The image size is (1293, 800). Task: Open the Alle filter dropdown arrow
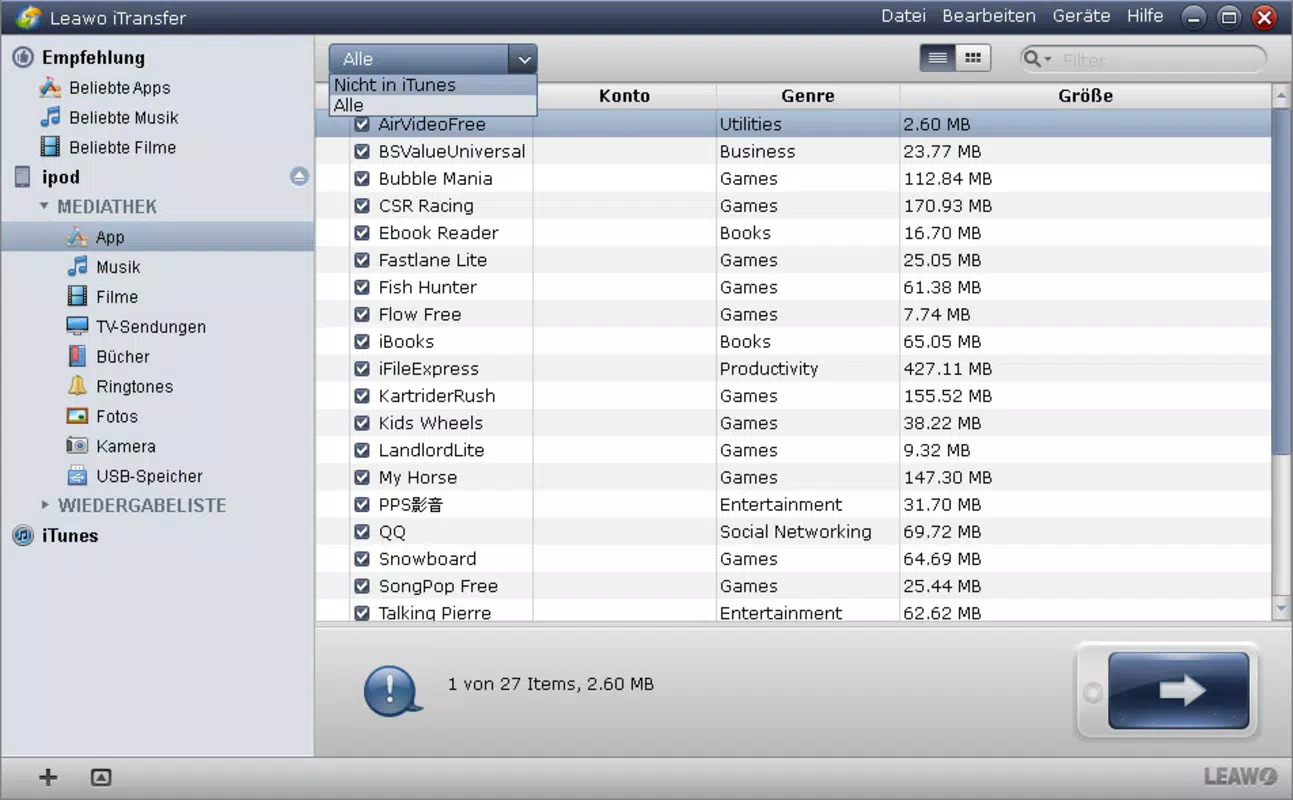point(523,59)
